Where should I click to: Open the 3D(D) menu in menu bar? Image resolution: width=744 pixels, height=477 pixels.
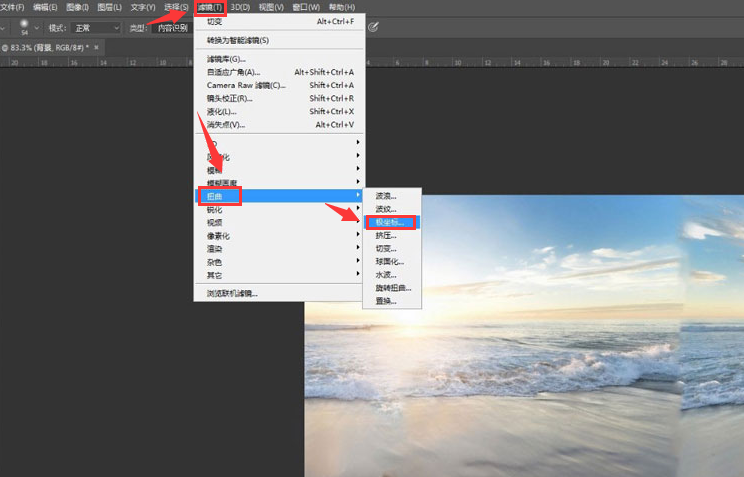tap(240, 7)
